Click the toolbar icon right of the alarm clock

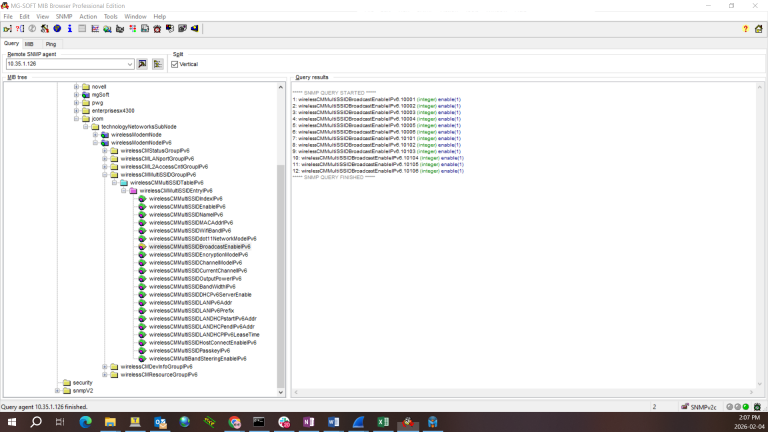point(170,29)
